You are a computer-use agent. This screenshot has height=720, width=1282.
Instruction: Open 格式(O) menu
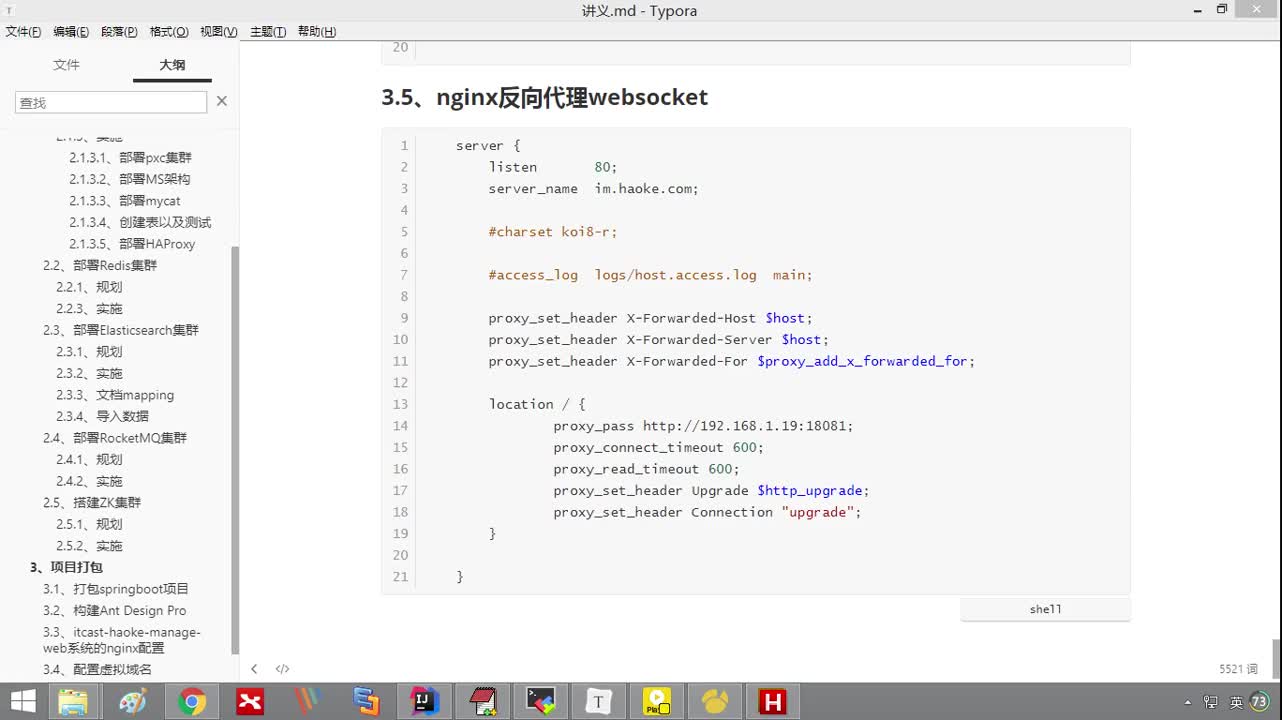169,32
